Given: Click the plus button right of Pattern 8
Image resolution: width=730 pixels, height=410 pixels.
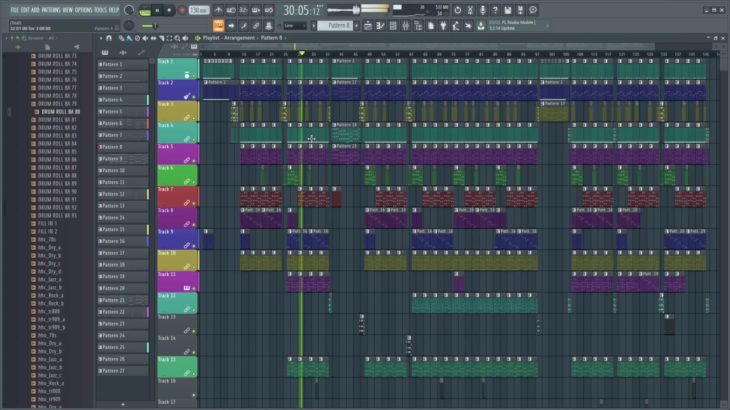Looking at the screenshot, I should click(357, 26).
